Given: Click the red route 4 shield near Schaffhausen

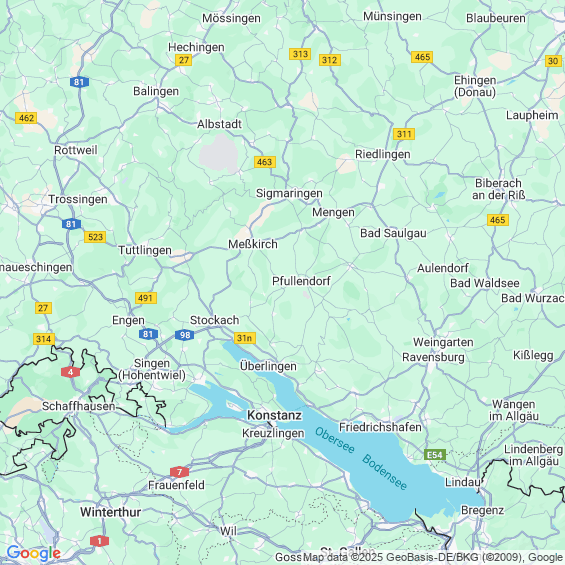Looking at the screenshot, I should 71,372.
